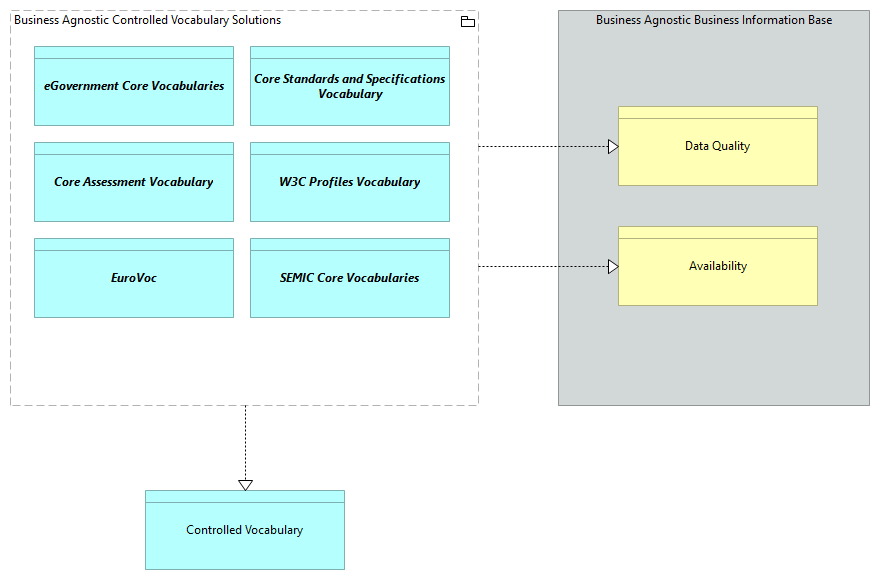Click the arrowhead pointing to Availability
The image size is (880, 580).
pos(613,267)
